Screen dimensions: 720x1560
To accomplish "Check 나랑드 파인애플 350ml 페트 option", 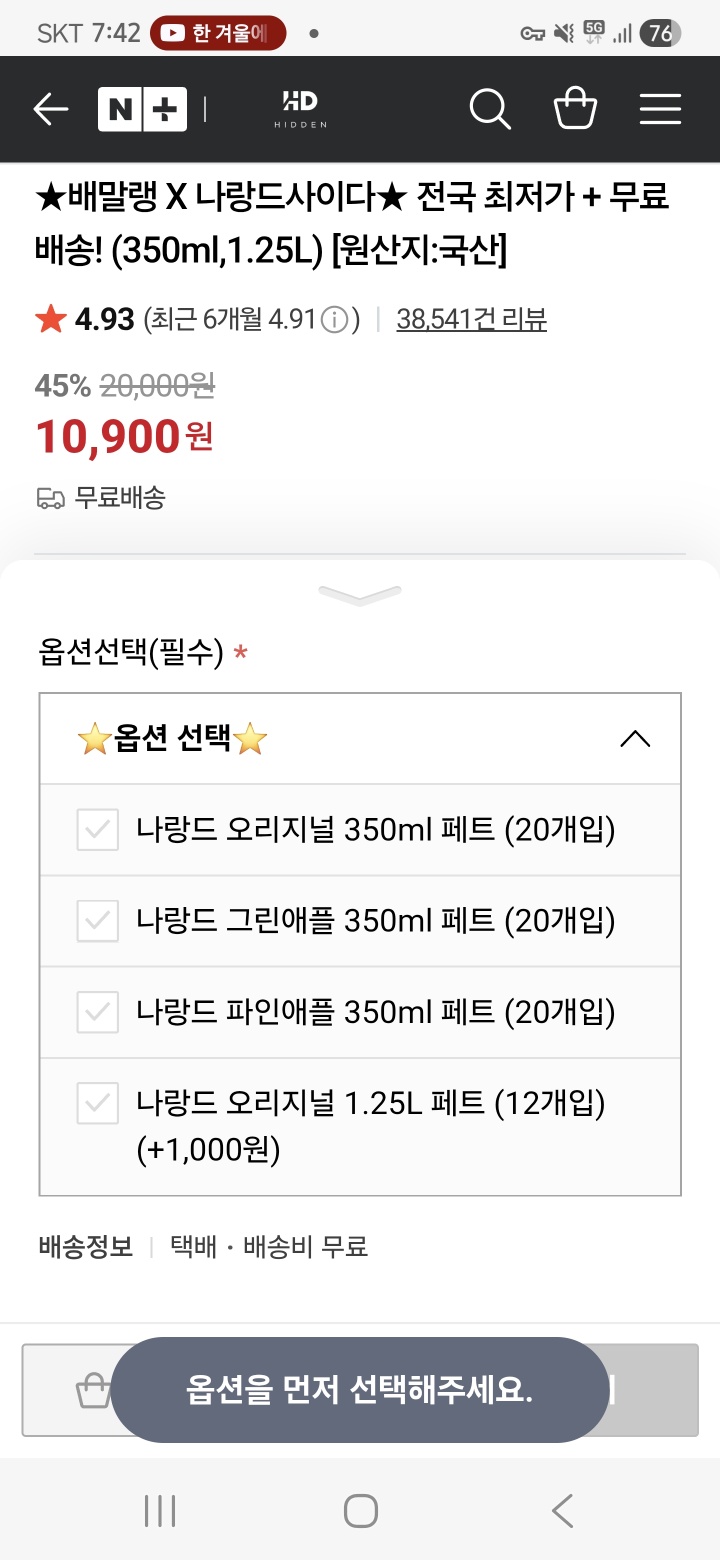I will pyautogui.click(x=98, y=1012).
